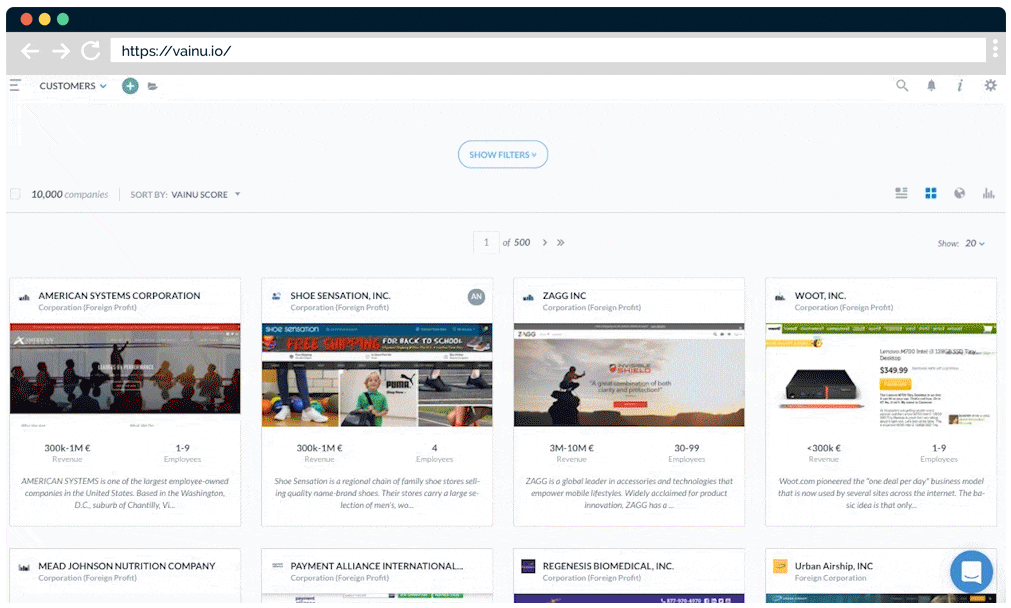
Task: Open the chat support bubble
Action: (x=970, y=572)
